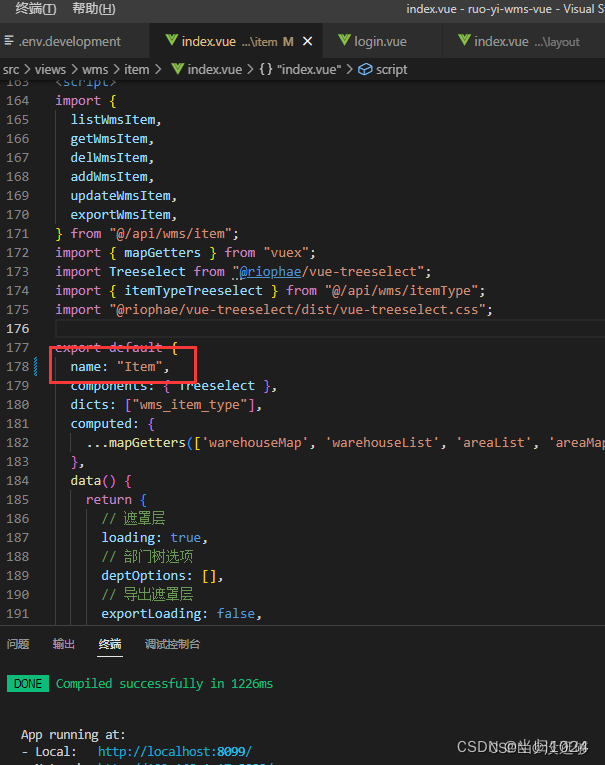The image size is (605, 765).
Task: Click the script cube icon in breadcrumb
Action: 365,70
